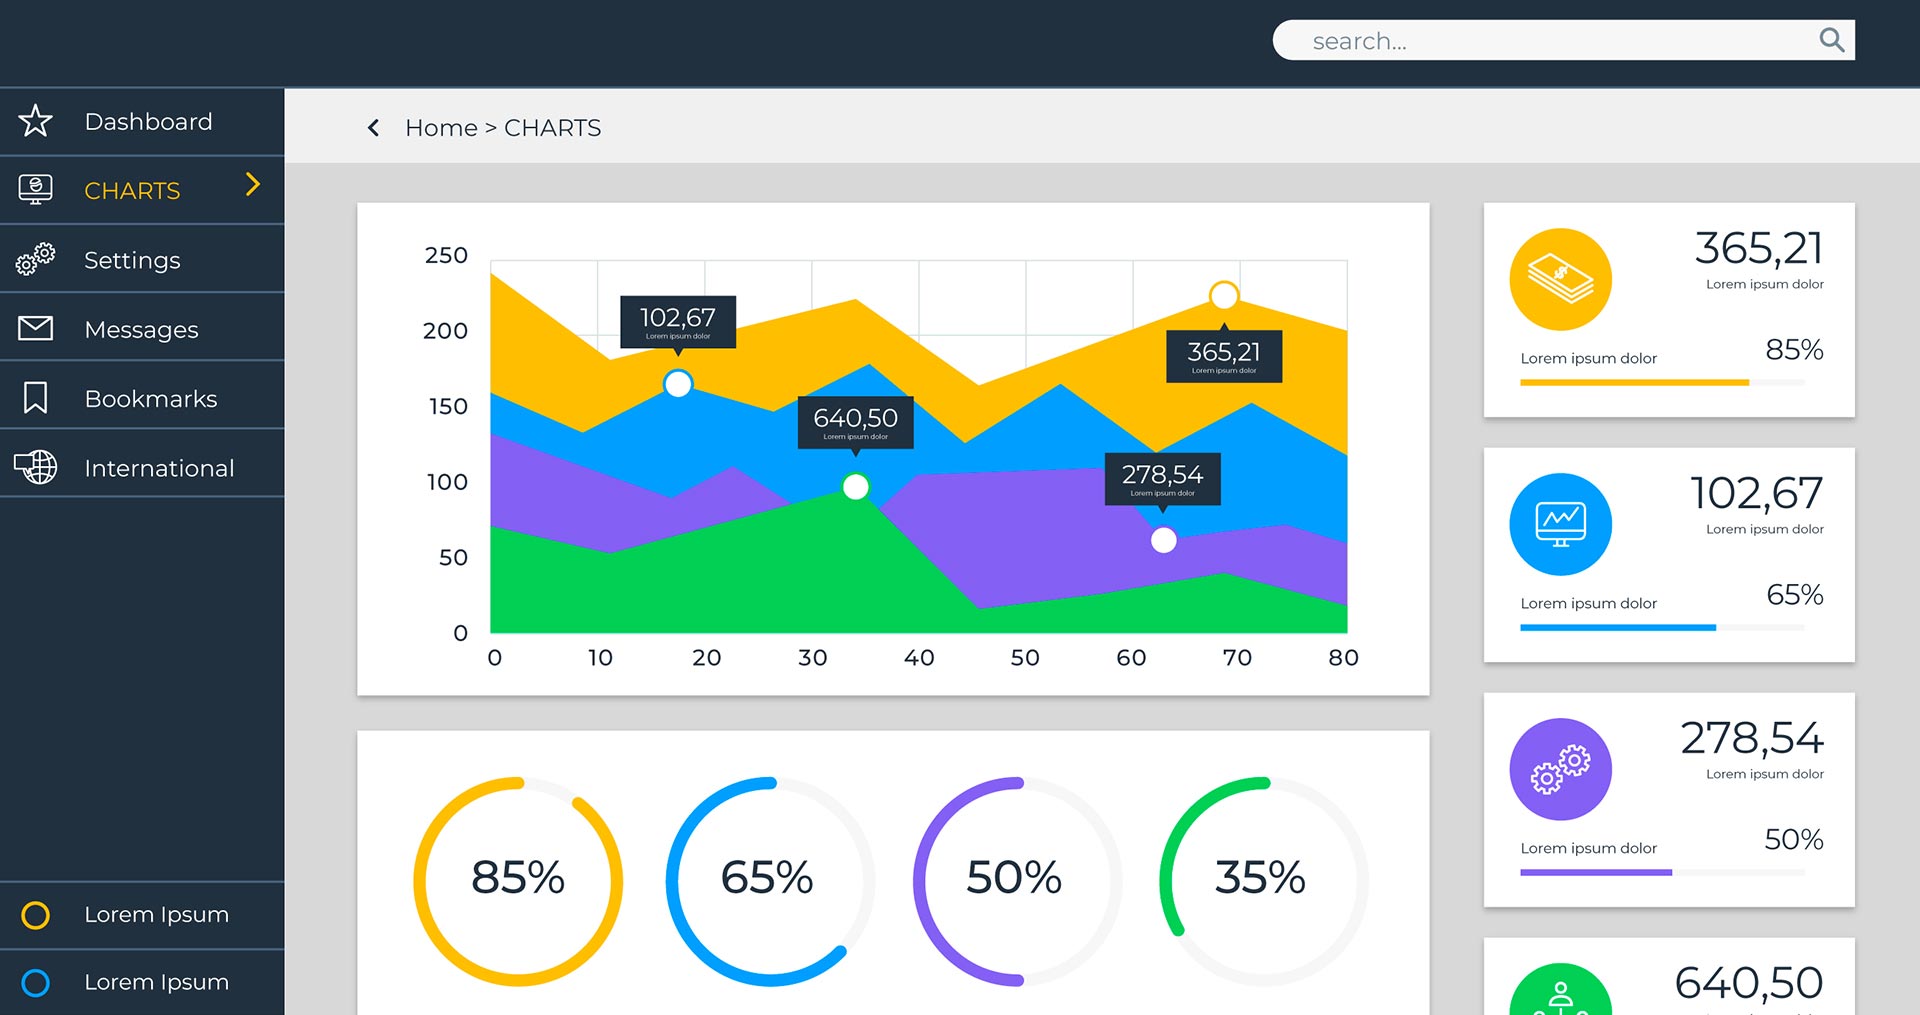Click the star icon beside Dashboard

[36, 121]
